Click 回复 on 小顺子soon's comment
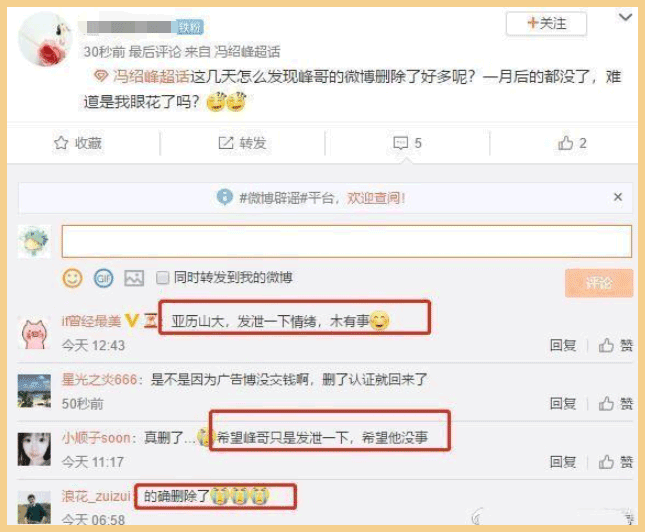Screen dimensions: 645x532 tap(563, 462)
